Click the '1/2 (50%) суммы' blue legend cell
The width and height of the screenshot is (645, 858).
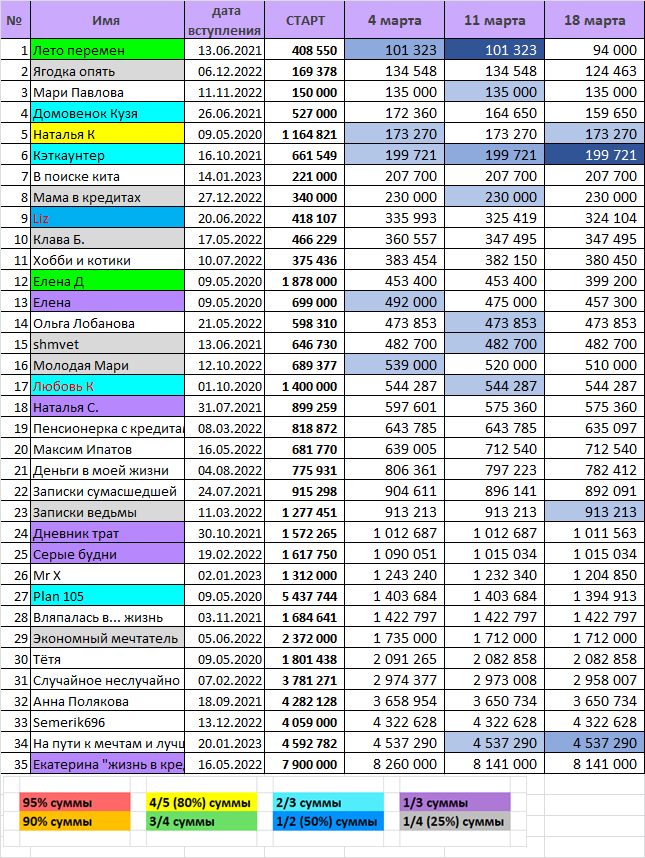pos(328,821)
